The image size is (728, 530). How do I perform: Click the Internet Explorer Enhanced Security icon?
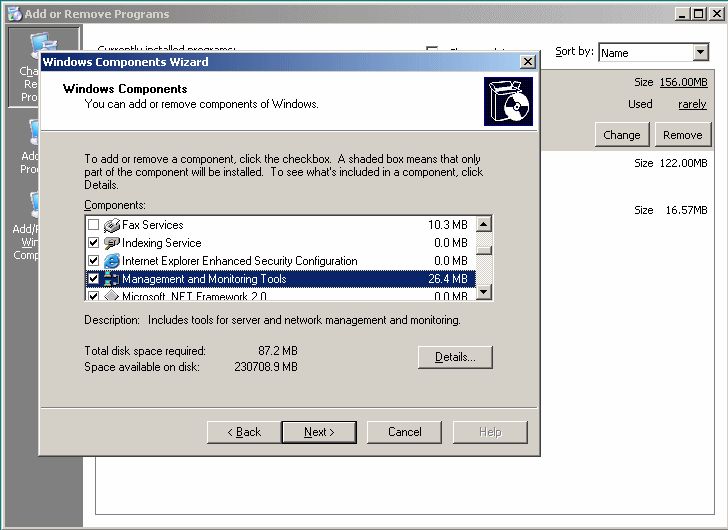tap(111, 261)
